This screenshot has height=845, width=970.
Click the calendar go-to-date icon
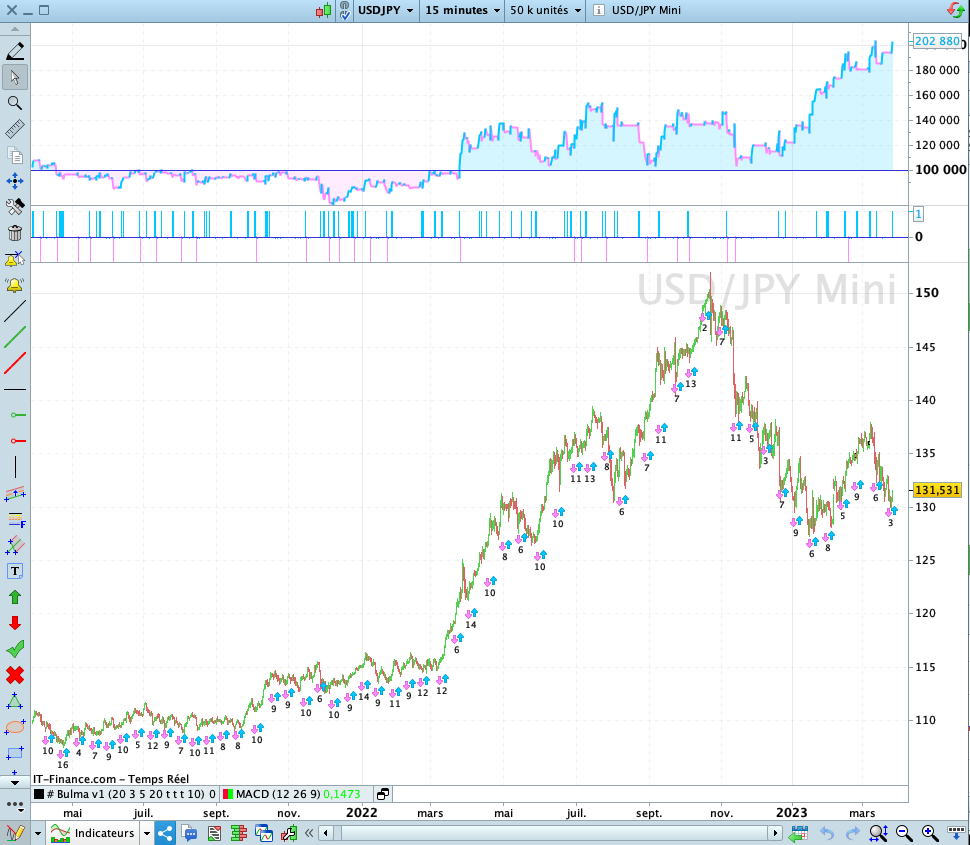(799, 833)
